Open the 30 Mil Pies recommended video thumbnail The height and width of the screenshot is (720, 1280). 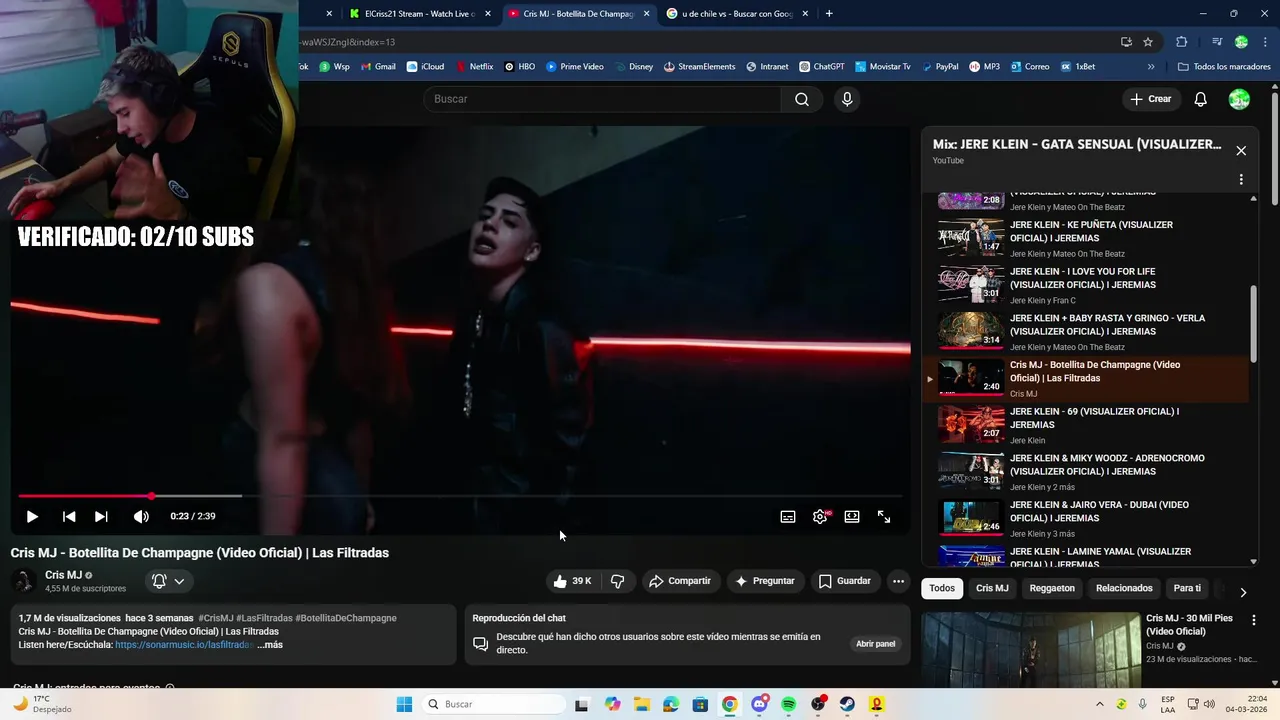[1031, 650]
